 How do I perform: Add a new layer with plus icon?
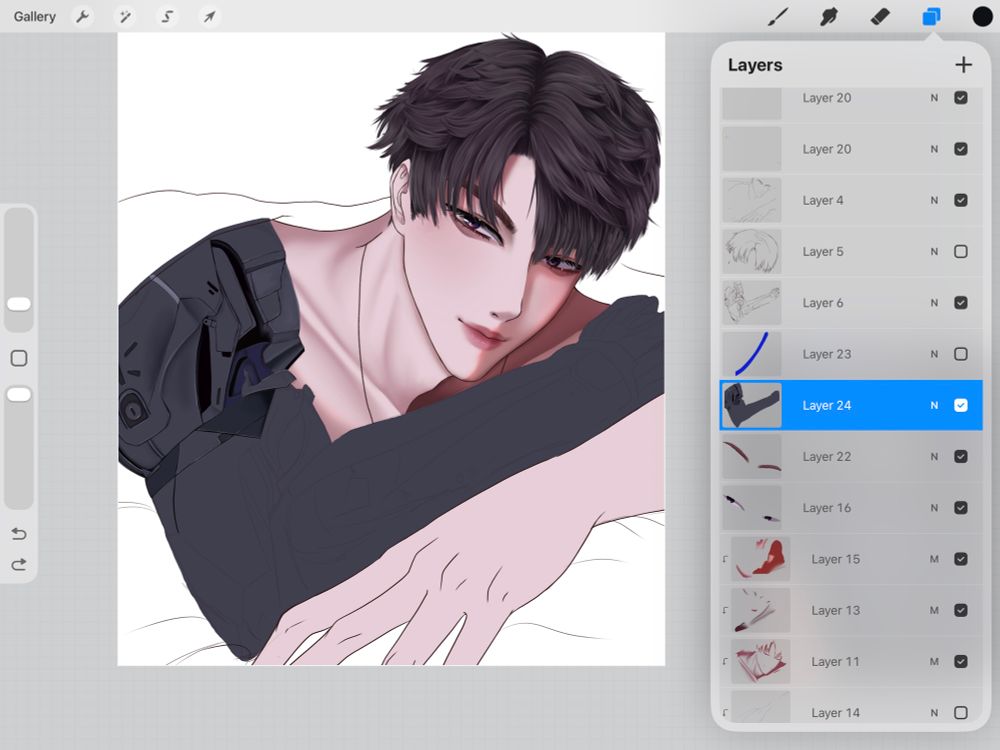964,64
